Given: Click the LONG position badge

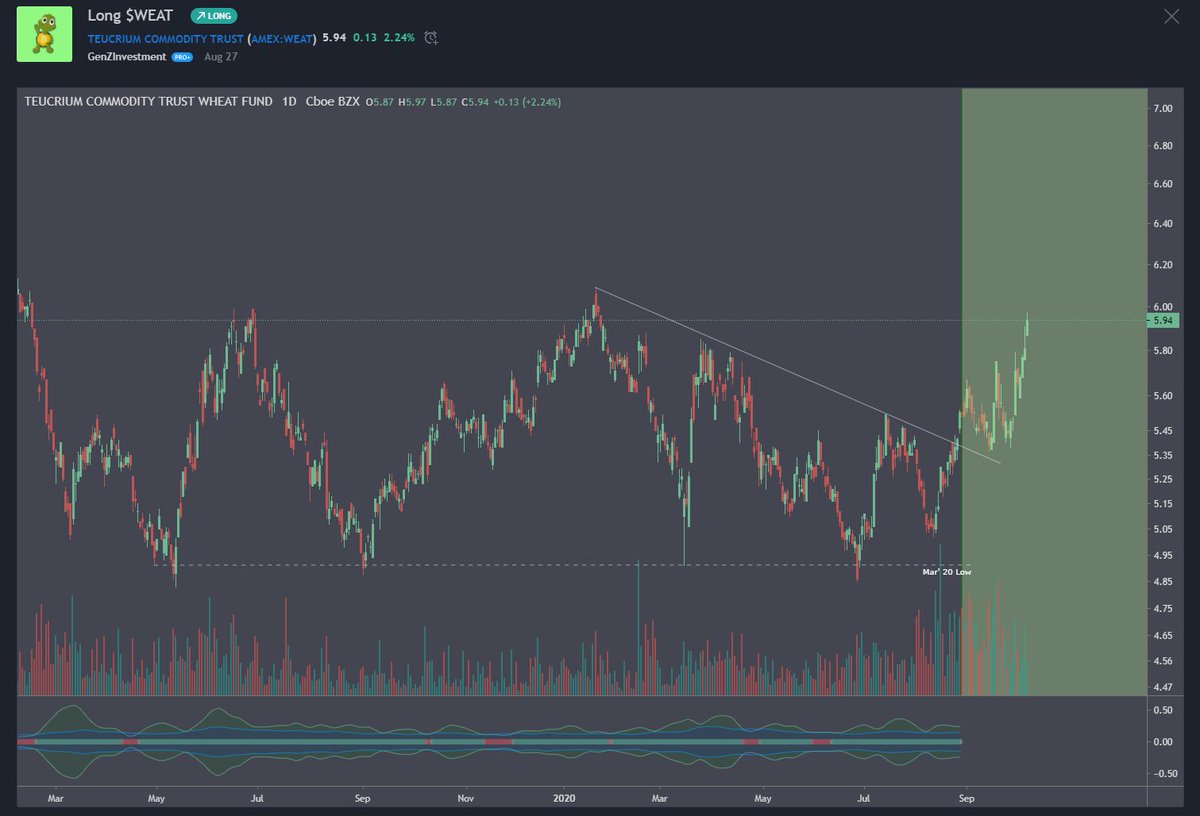Looking at the screenshot, I should click(x=213, y=17).
